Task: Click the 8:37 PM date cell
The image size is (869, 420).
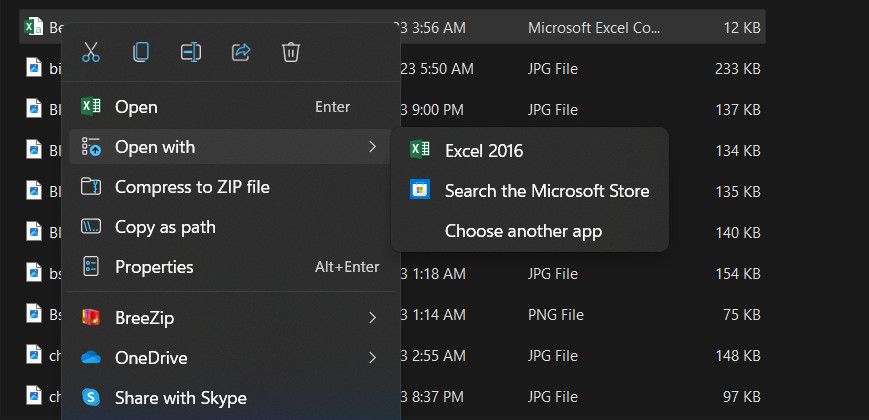Action: pyautogui.click(x=432, y=397)
